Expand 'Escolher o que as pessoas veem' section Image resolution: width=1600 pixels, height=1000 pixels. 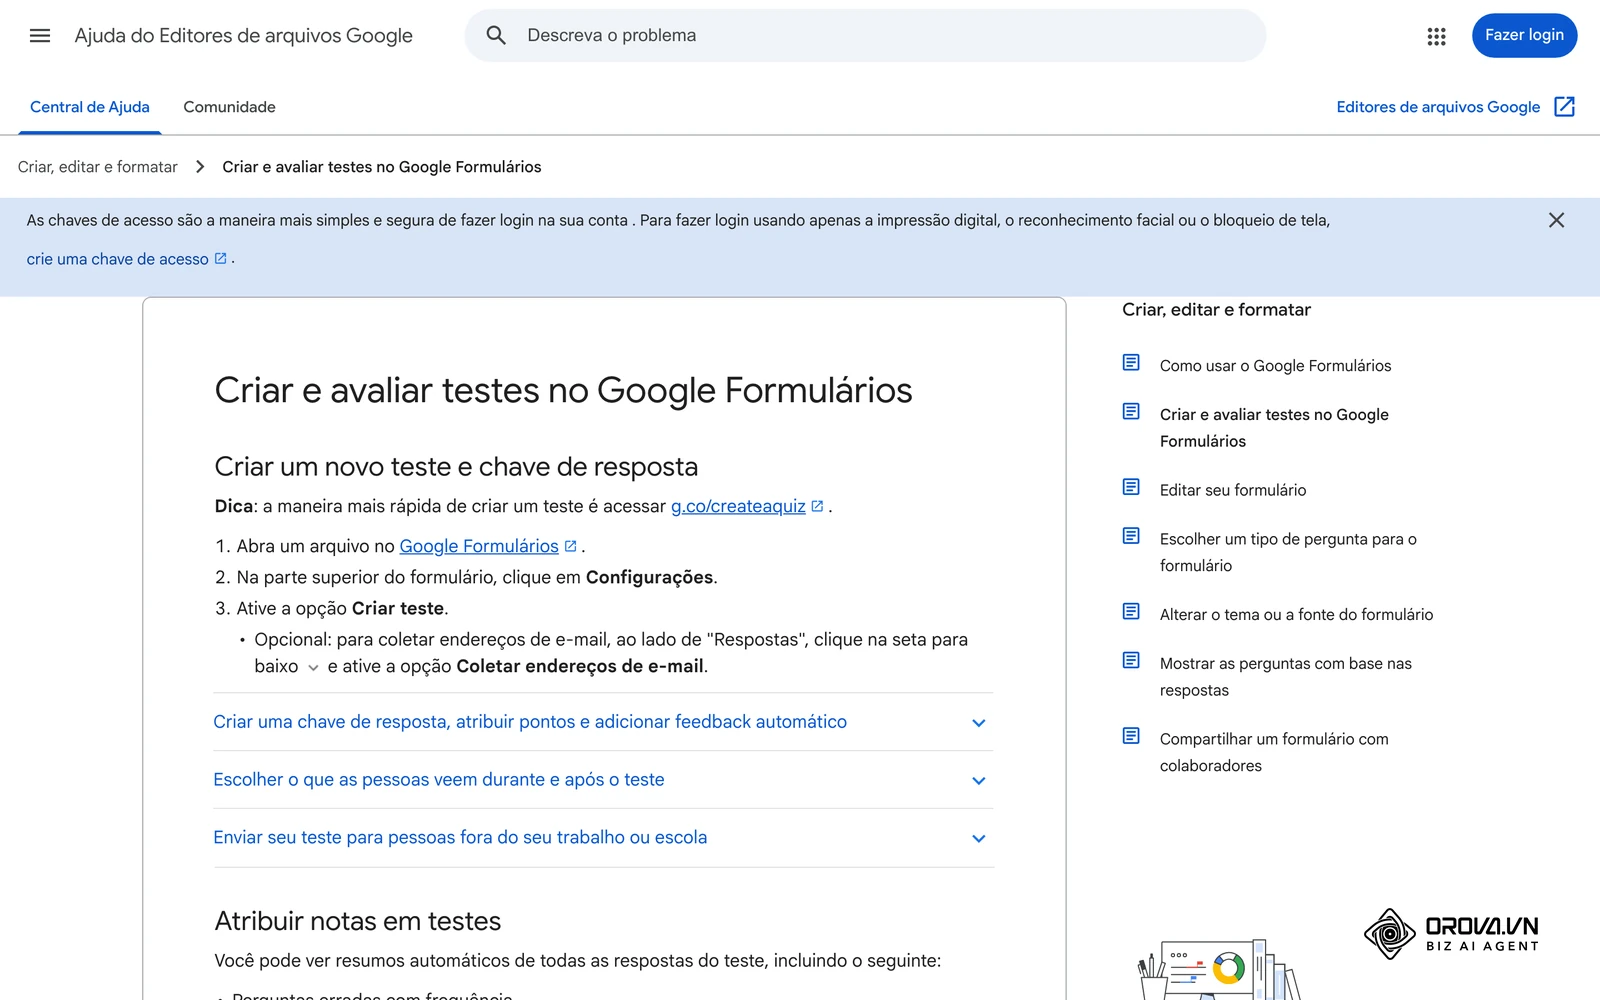click(x=603, y=780)
